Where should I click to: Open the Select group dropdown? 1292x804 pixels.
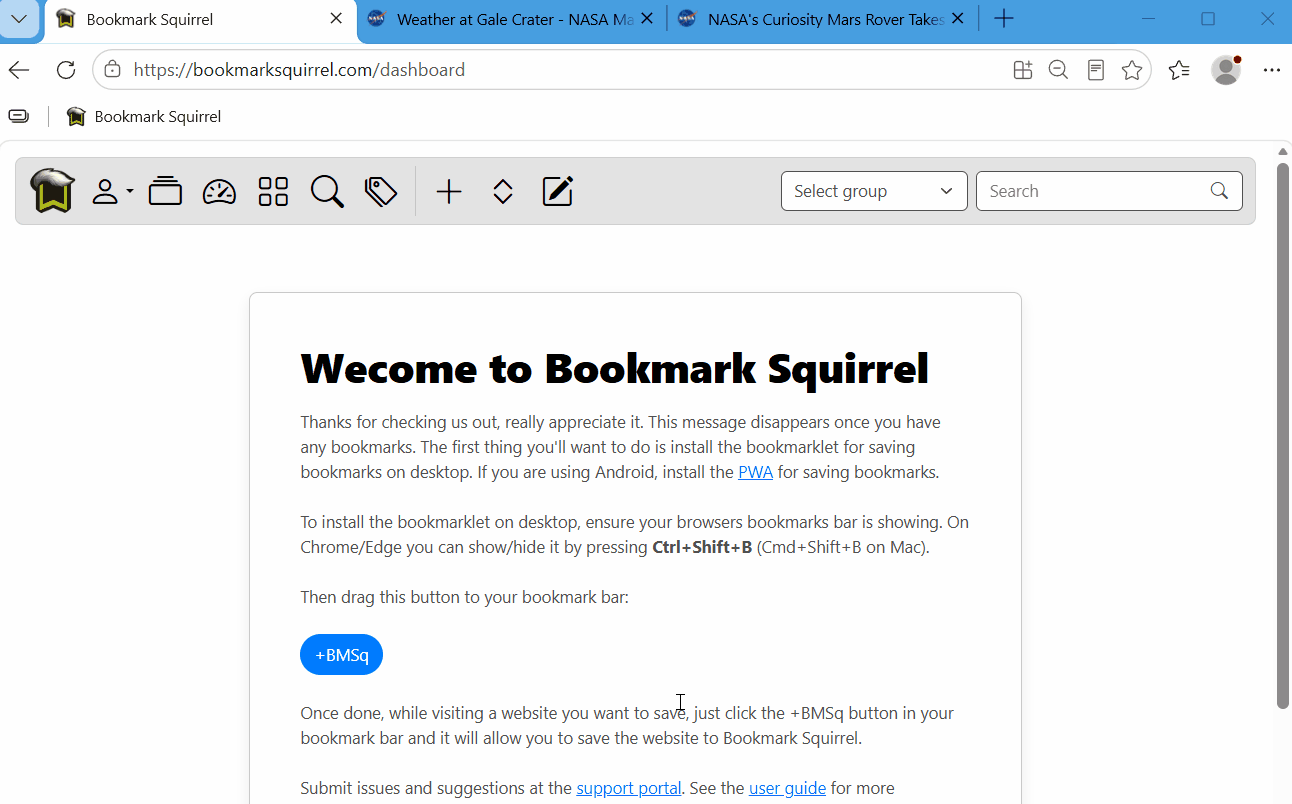pyautogui.click(x=874, y=191)
